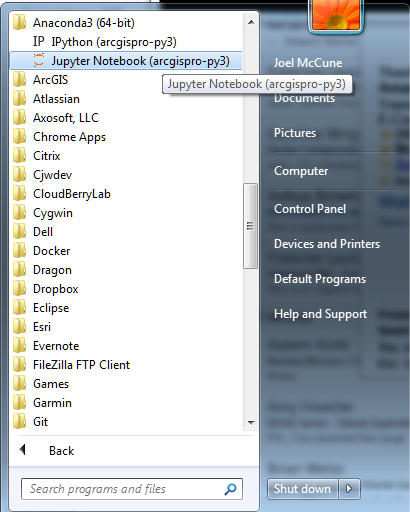Image resolution: width=410 pixels, height=512 pixels.
Task: Open shut down options arrow
Action: coord(349,489)
